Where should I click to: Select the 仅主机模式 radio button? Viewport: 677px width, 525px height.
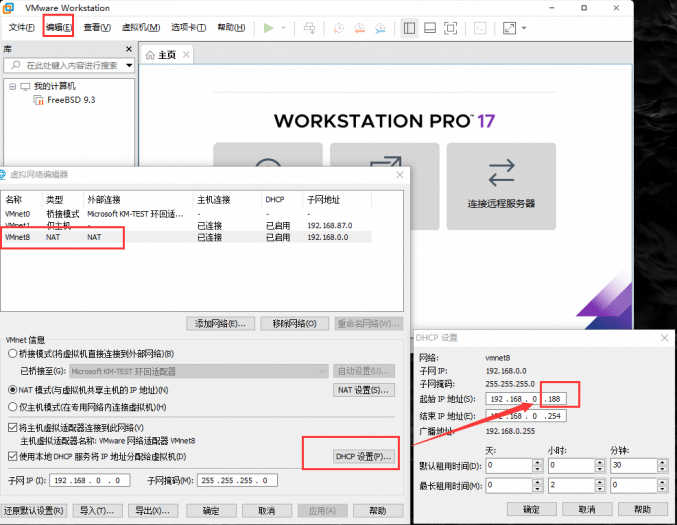[x=13, y=407]
